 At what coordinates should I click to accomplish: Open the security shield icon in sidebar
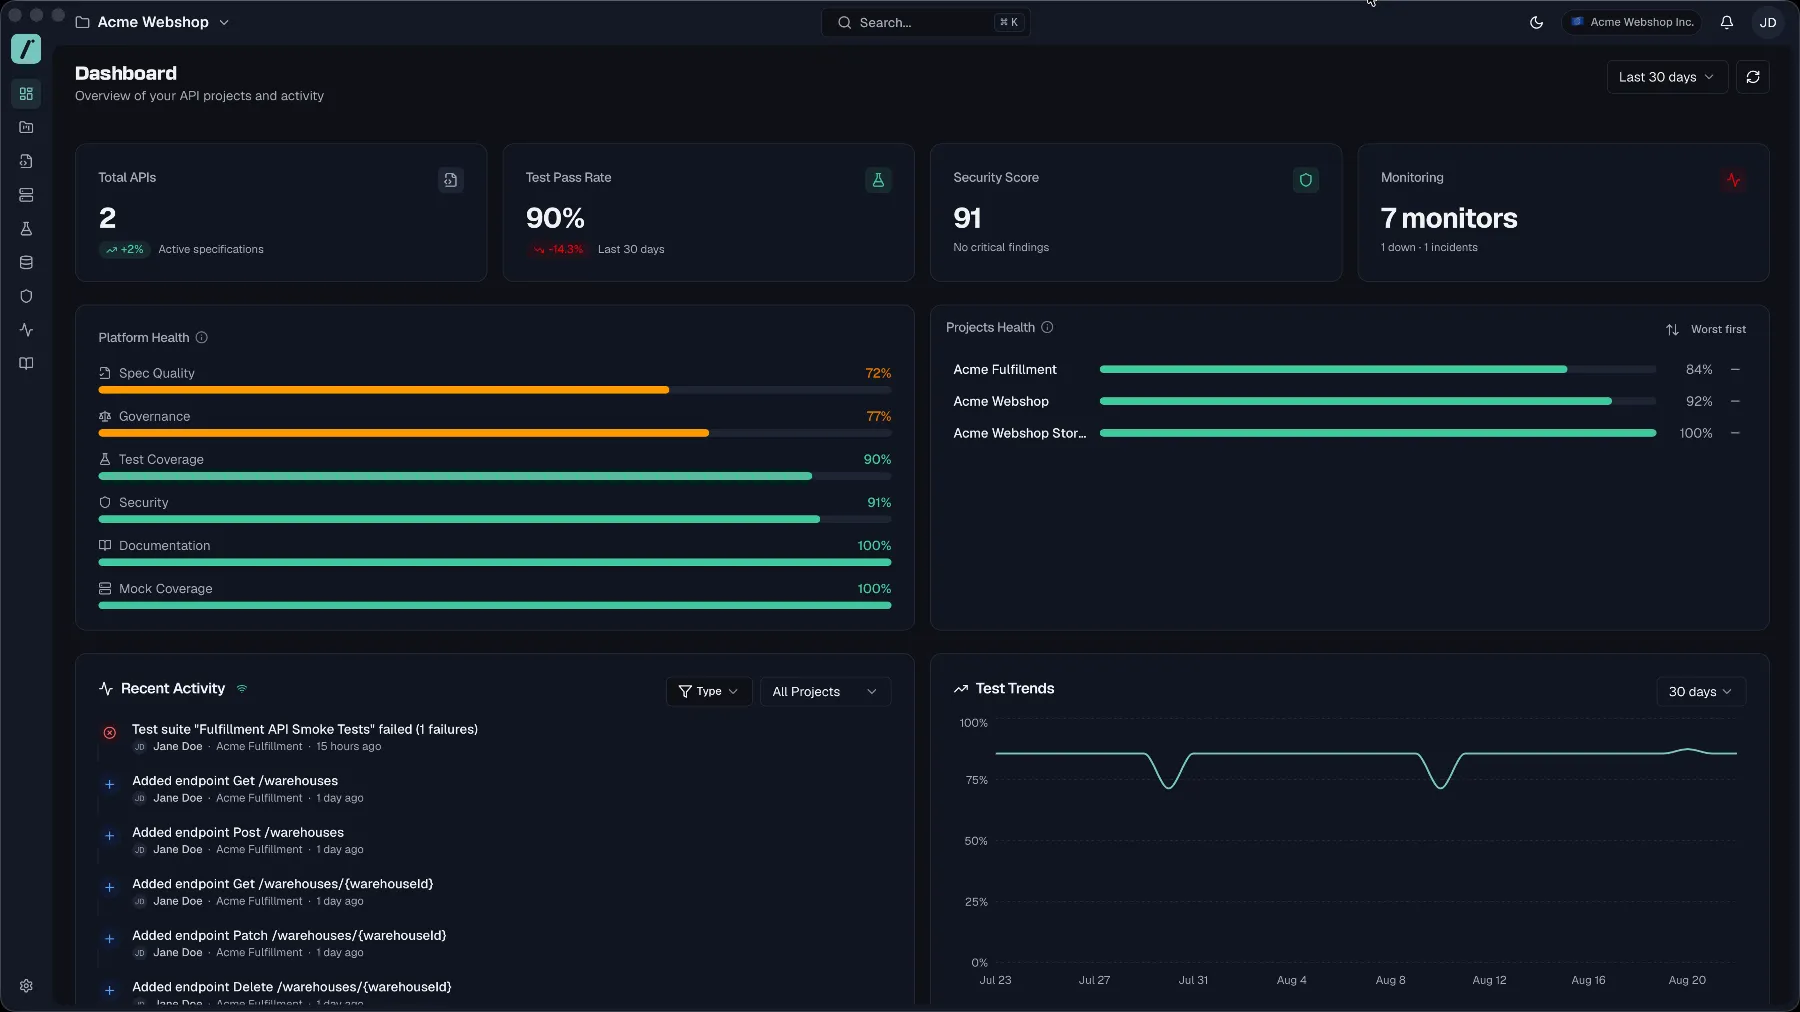tap(26, 296)
